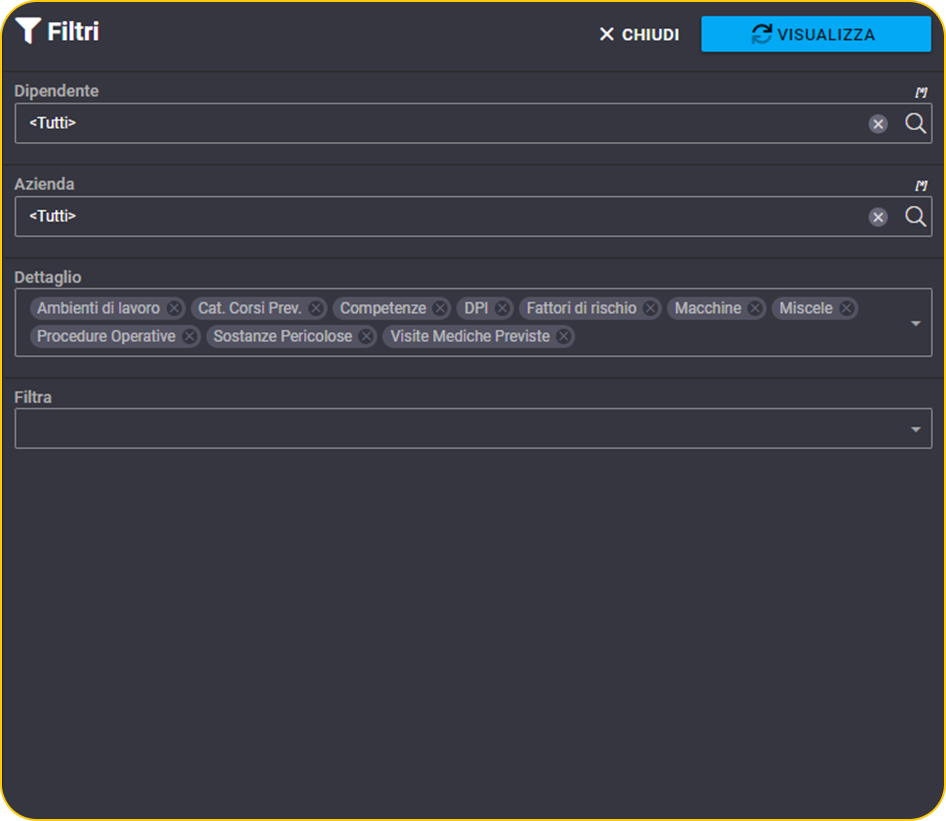The width and height of the screenshot is (946, 821).
Task: Expand the Filtra dropdown arrow
Action: tap(915, 430)
